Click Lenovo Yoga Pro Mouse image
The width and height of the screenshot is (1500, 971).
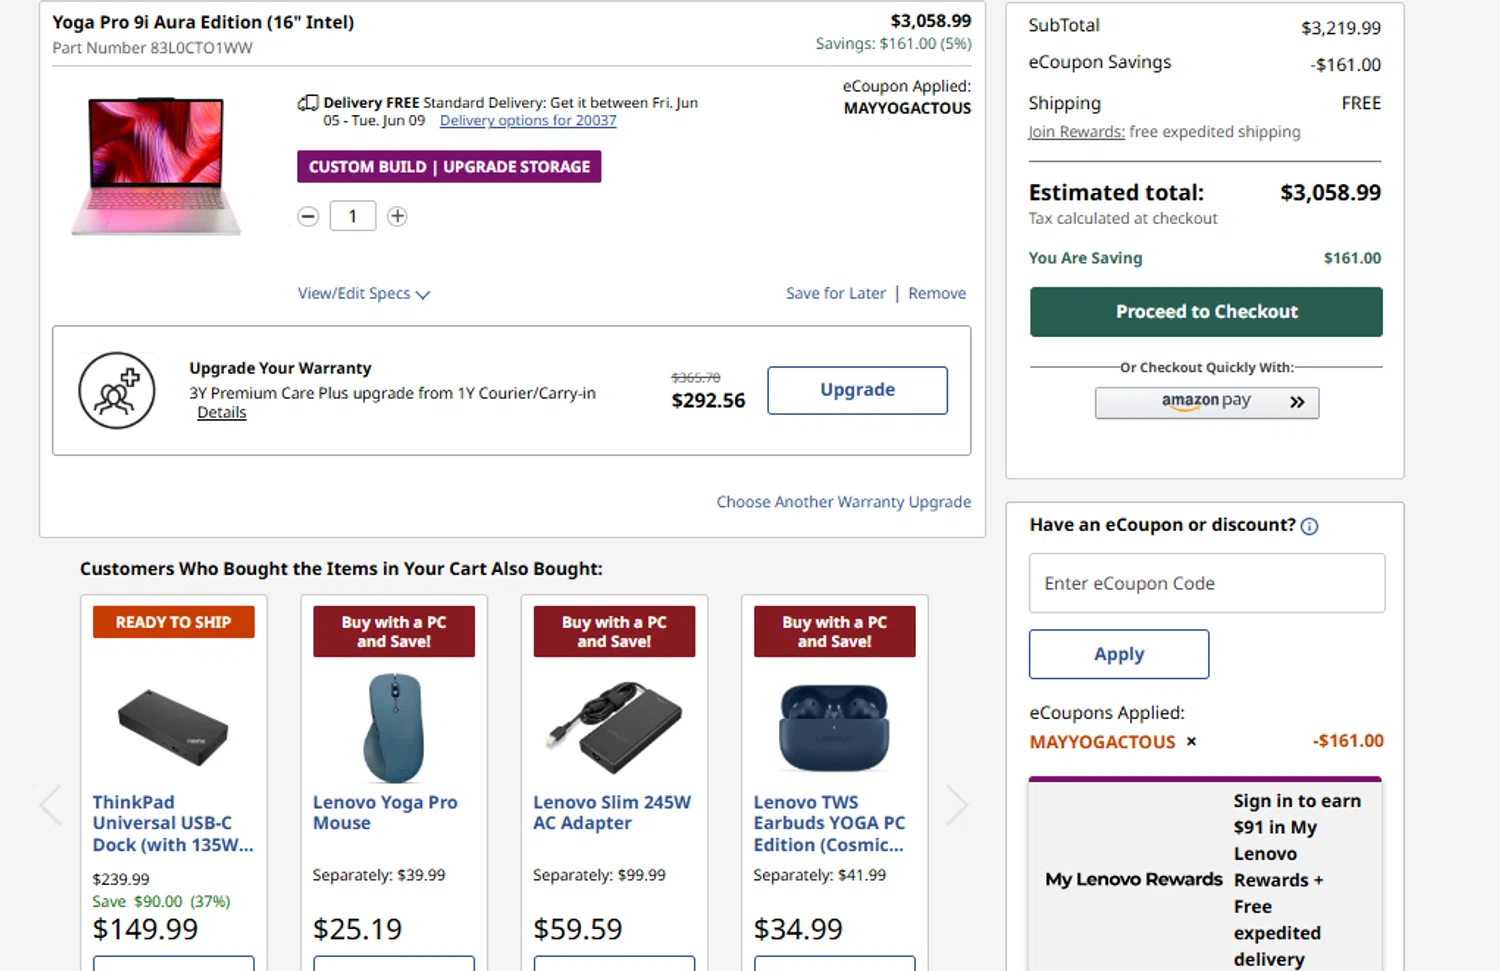394,727
